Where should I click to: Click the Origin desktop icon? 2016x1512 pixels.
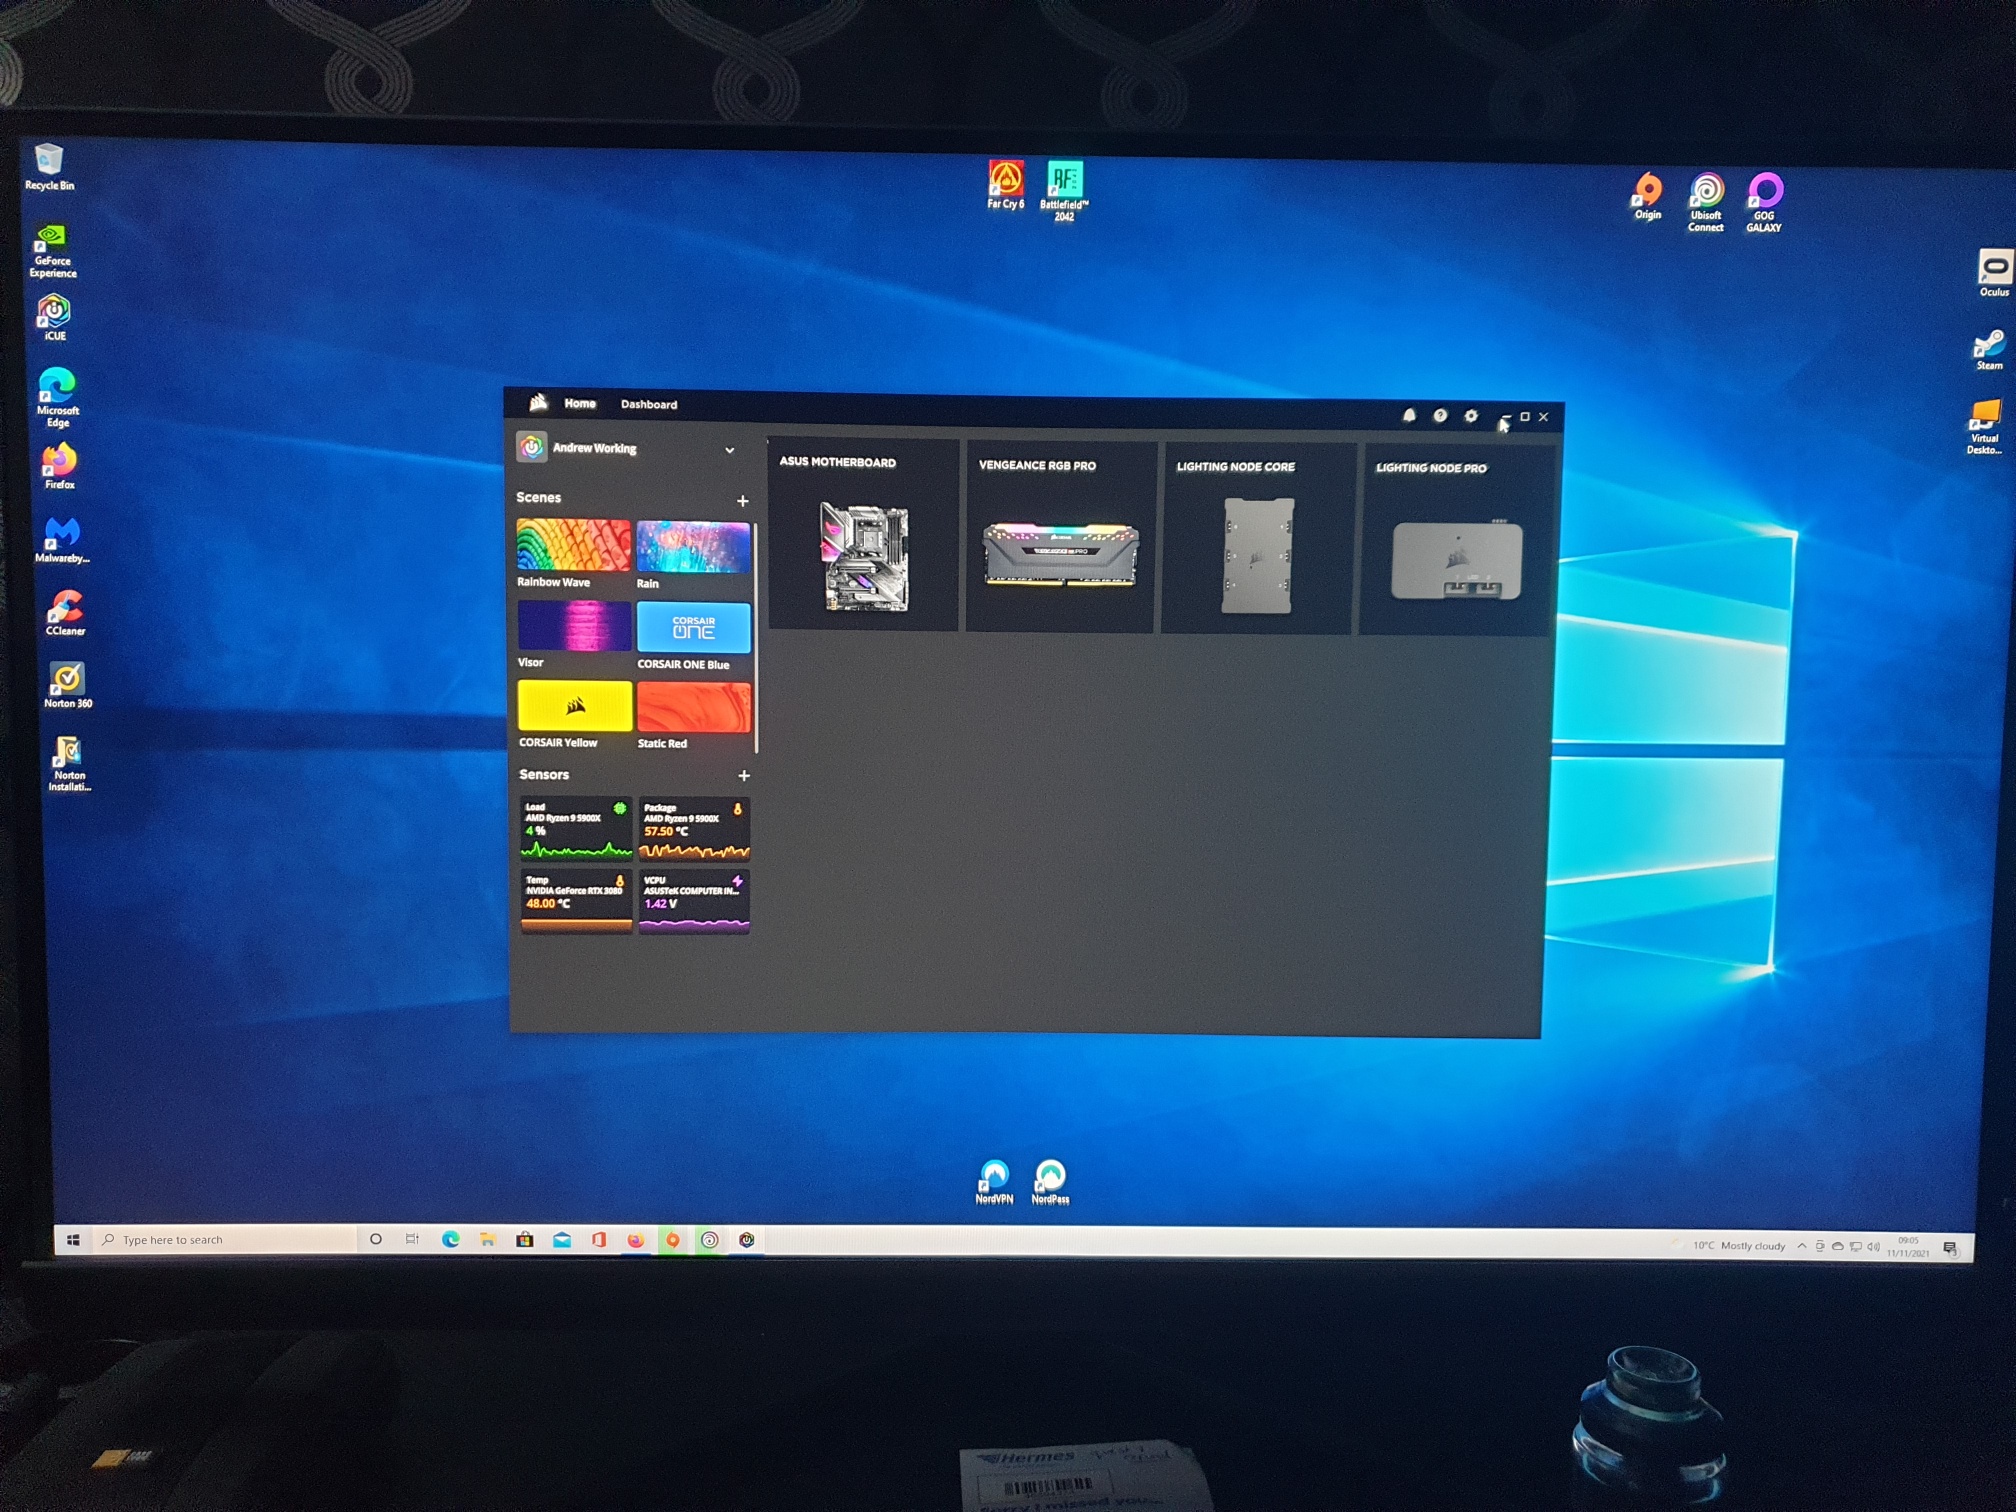(x=1648, y=196)
